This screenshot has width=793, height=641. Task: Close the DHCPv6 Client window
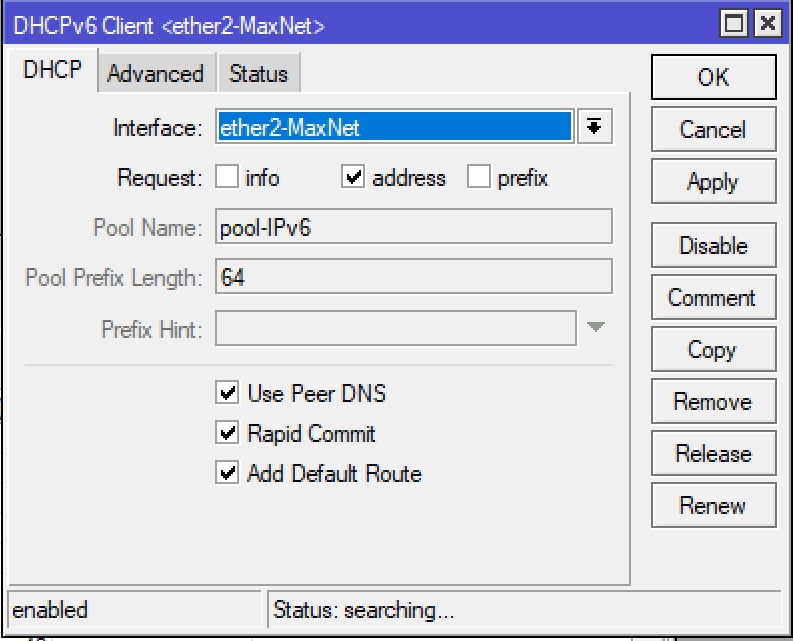[768, 23]
